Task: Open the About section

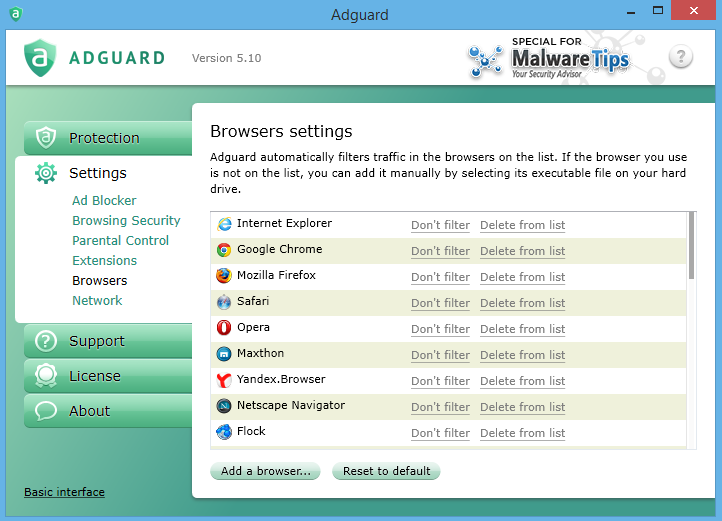Action: (108, 411)
